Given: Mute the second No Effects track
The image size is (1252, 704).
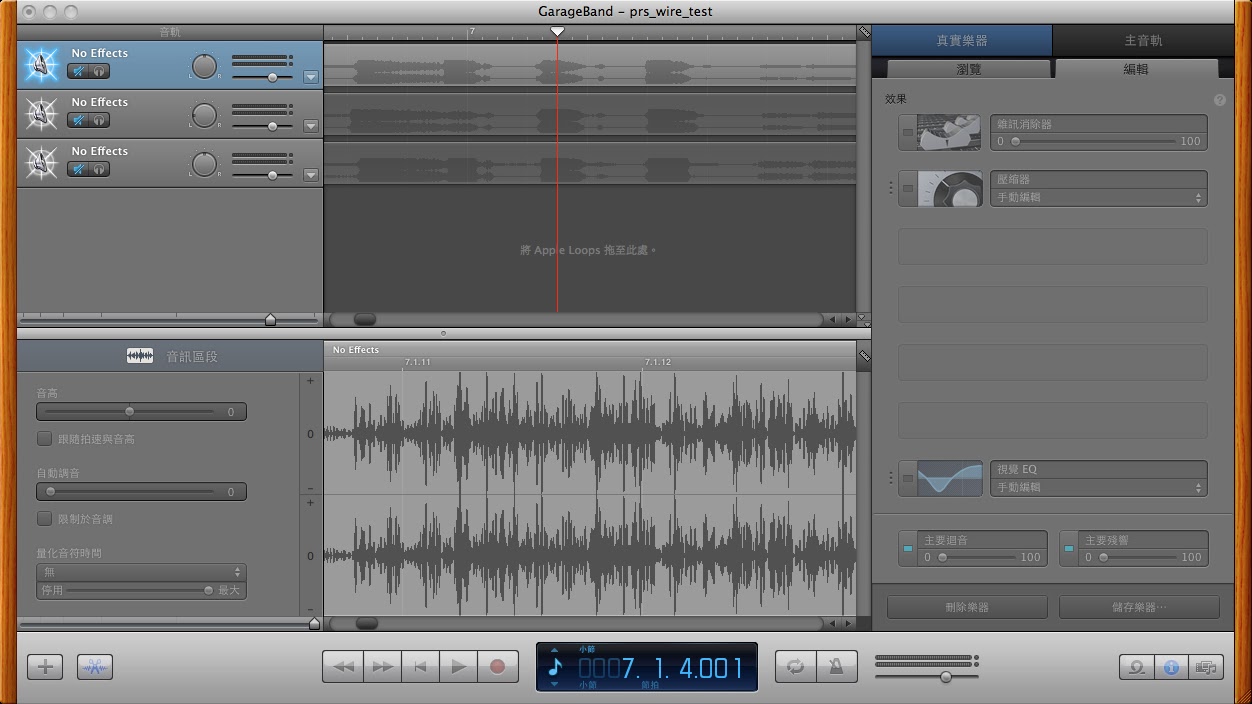Looking at the screenshot, I should coord(77,120).
